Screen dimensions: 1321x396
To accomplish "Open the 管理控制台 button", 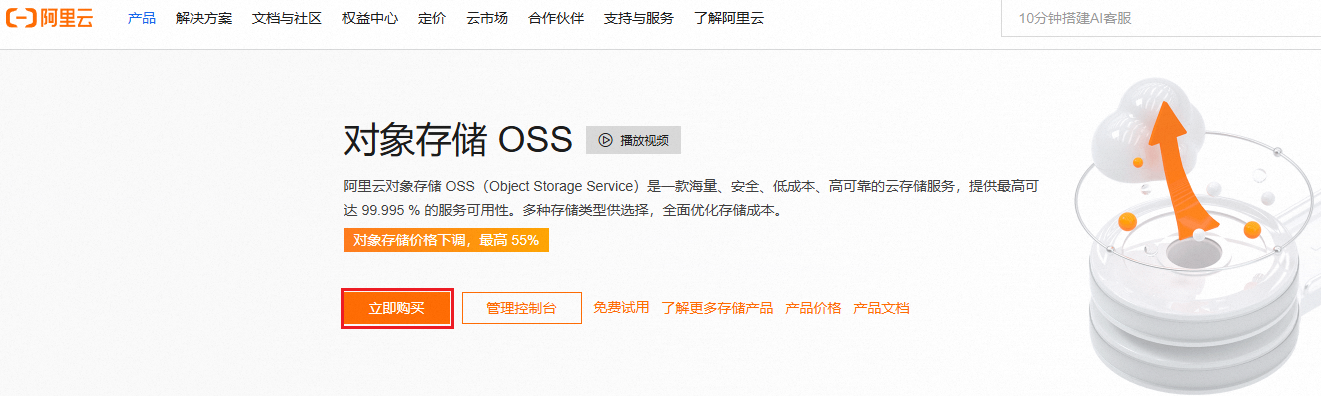I will pyautogui.click(x=521, y=308).
